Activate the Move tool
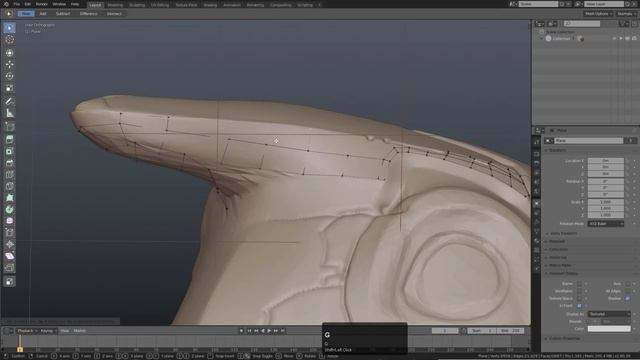640x360 pixels. pos(9,64)
